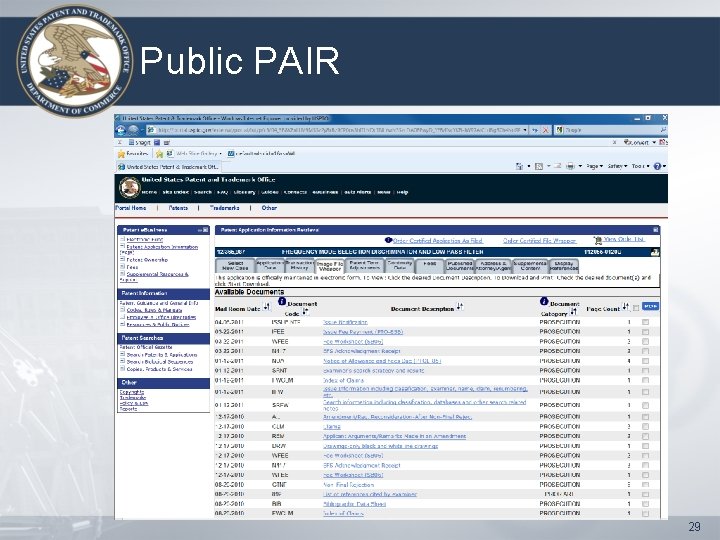
Task: Open the Trademarks navigation link
Action: pyautogui.click(x=225, y=208)
